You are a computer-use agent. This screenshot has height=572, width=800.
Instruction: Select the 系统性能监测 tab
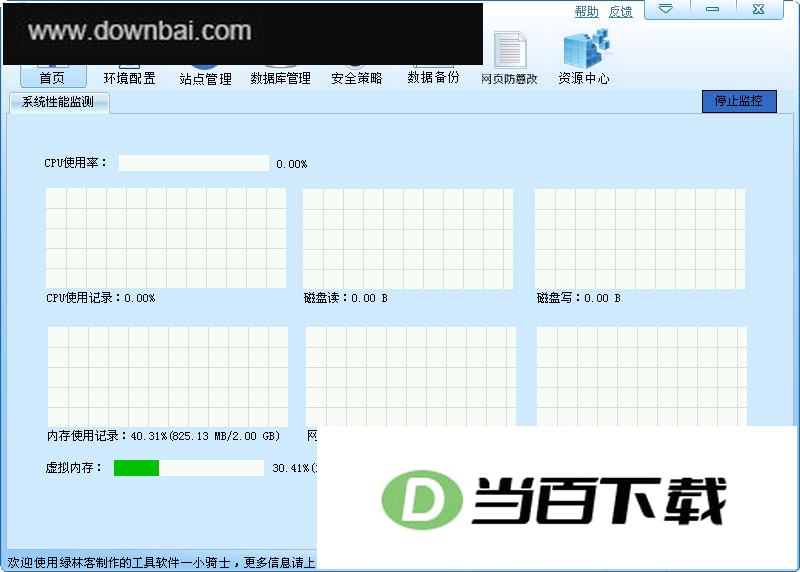(x=58, y=102)
